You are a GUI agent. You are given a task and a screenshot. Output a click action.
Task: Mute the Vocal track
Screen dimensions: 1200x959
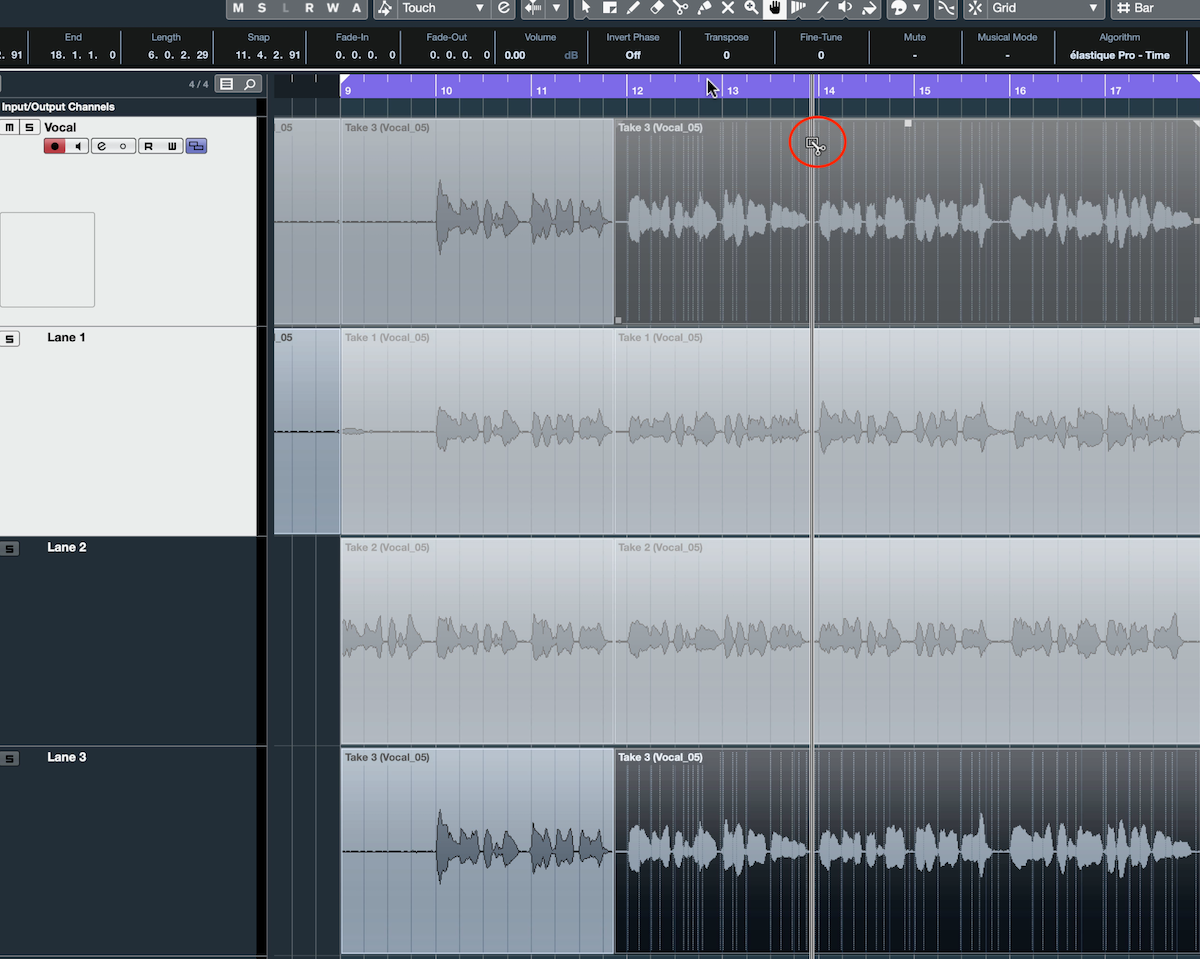coord(10,127)
